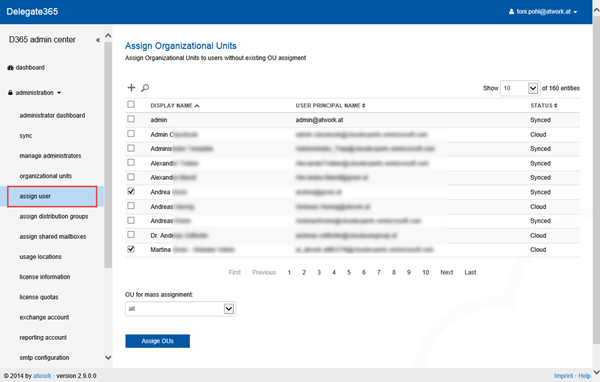
Task: Sort by User Principal Name arrows
Action: tap(364, 106)
